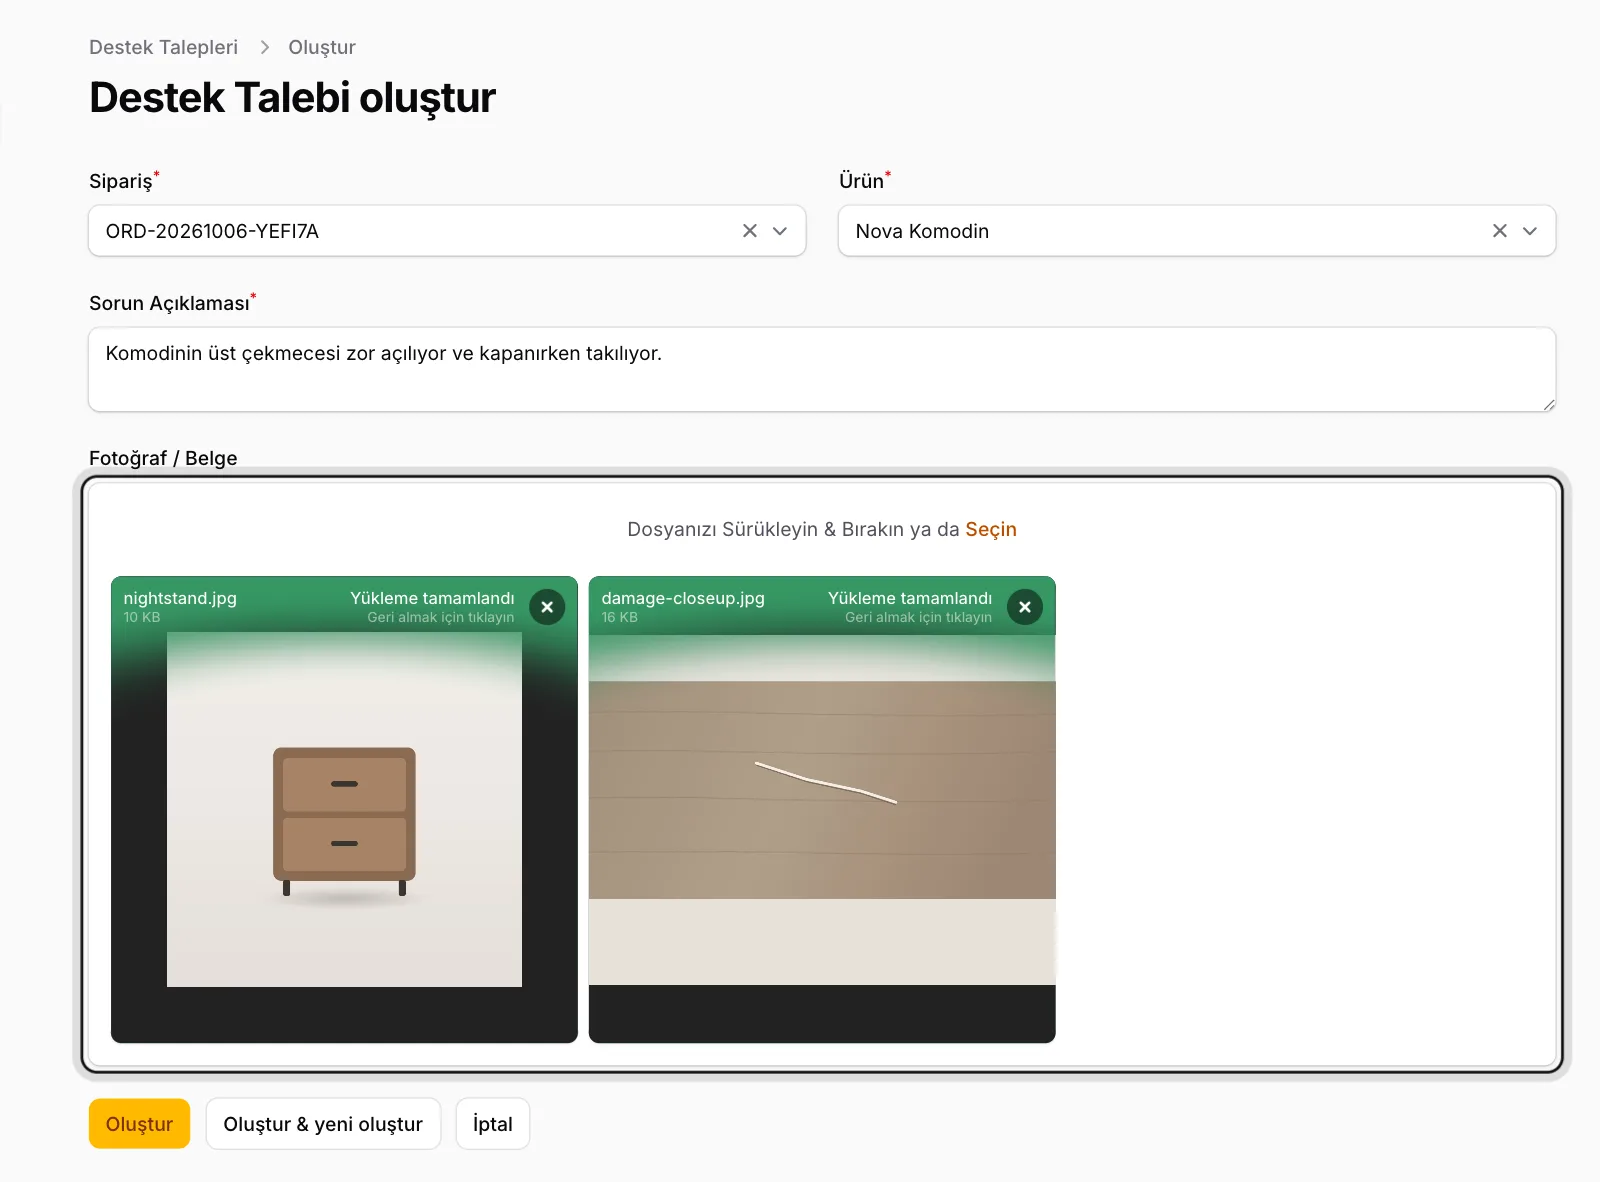Cancel with the İptal button
The height and width of the screenshot is (1182, 1600).
pyautogui.click(x=492, y=1124)
